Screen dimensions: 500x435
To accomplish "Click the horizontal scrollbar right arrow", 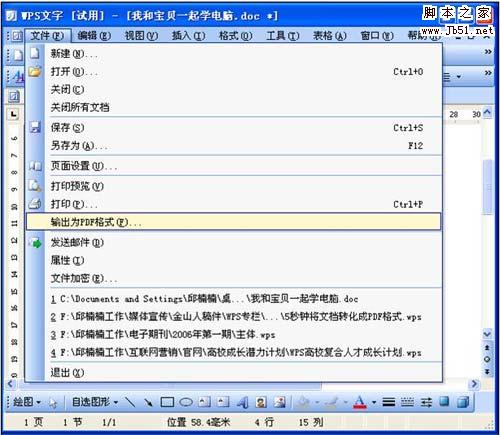I will (473, 384).
